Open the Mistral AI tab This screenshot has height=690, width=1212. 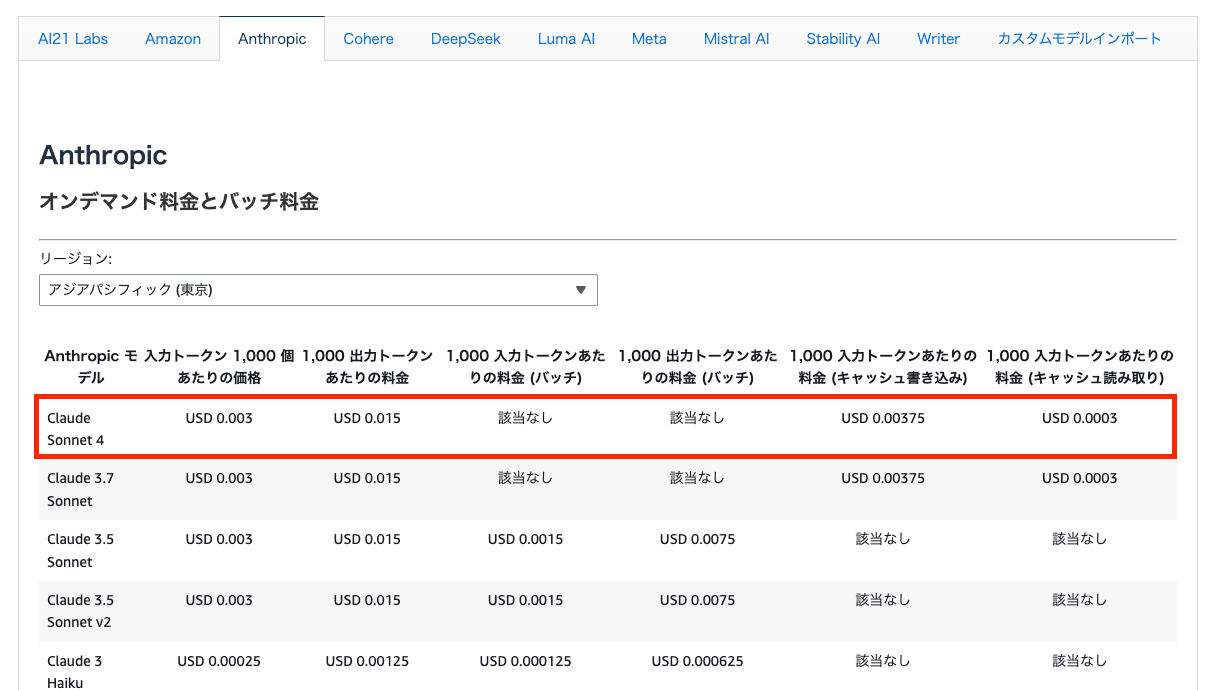point(736,39)
